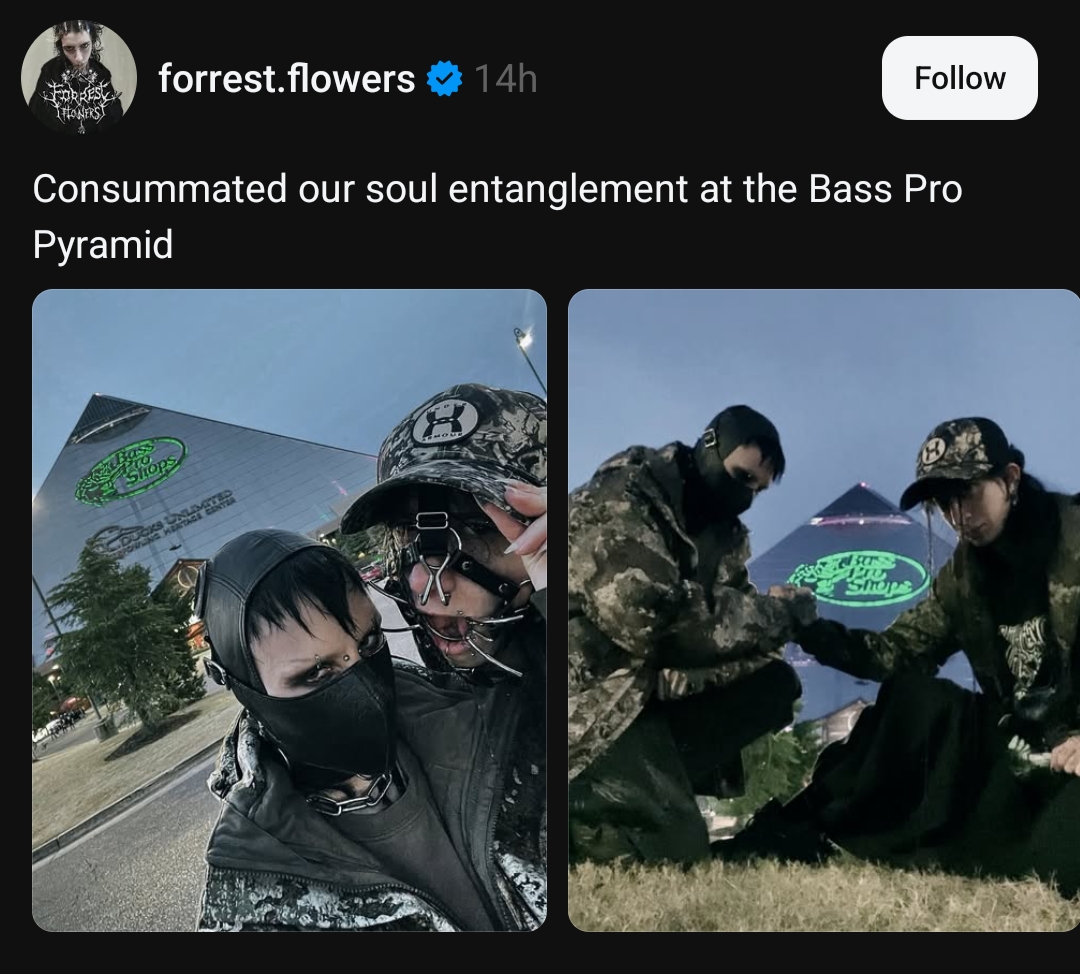The width and height of the screenshot is (1080, 974).
Task: Click the green Bass Pro Shops logo in left photo
Action: click(131, 470)
